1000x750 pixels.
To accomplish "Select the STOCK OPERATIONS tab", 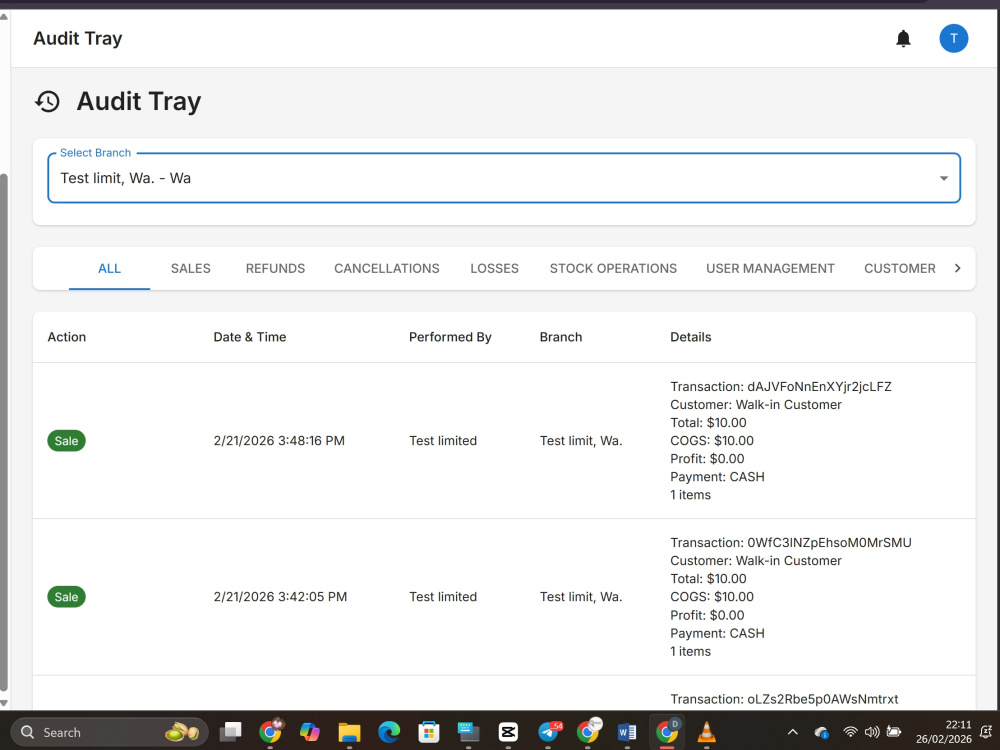I will coord(613,268).
